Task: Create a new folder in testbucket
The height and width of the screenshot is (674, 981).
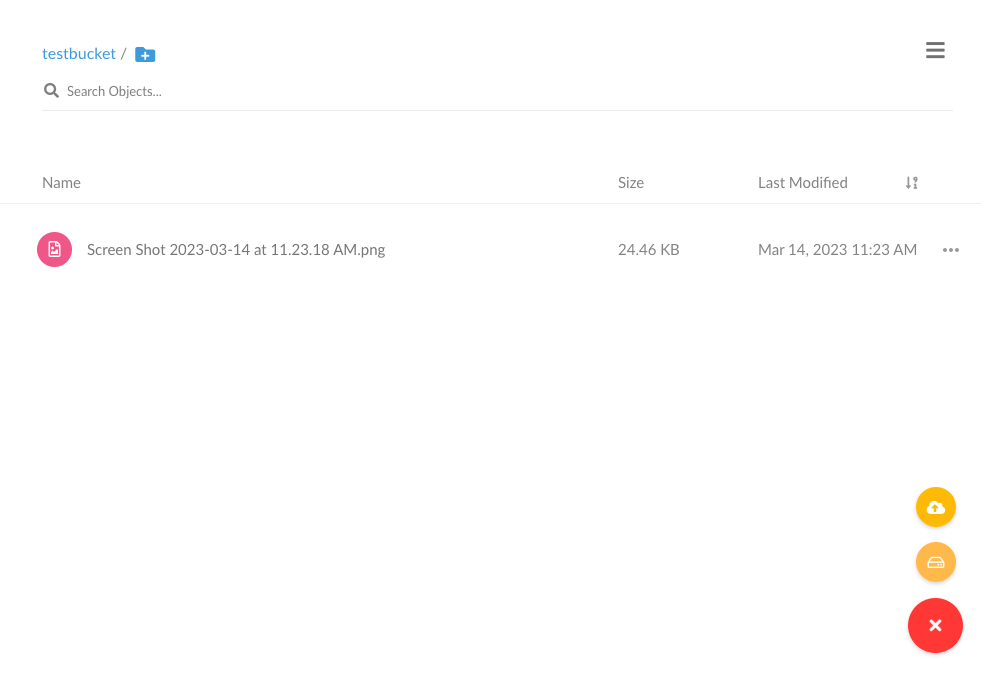Action: (144, 54)
